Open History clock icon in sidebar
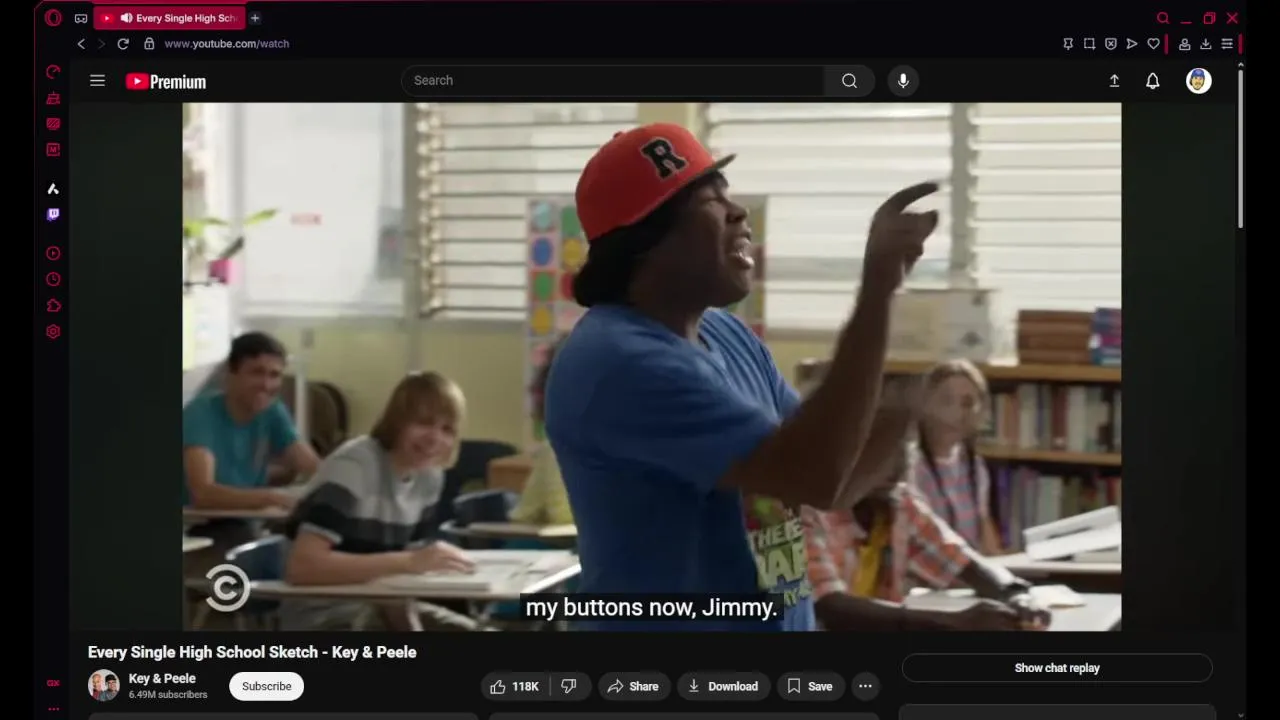The image size is (1280, 720). pyautogui.click(x=53, y=280)
